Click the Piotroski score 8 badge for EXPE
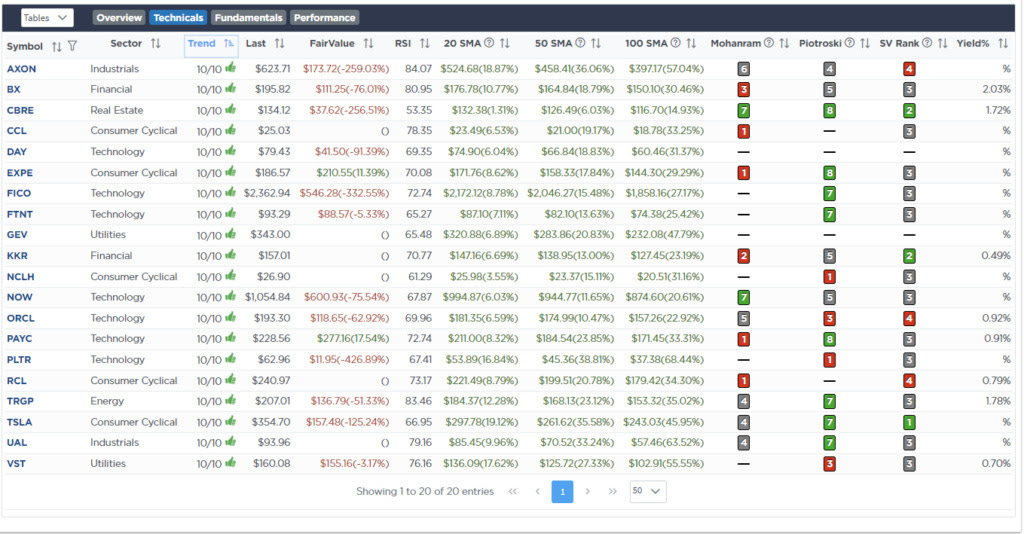Image resolution: width=1024 pixels, height=534 pixels. coord(829,173)
